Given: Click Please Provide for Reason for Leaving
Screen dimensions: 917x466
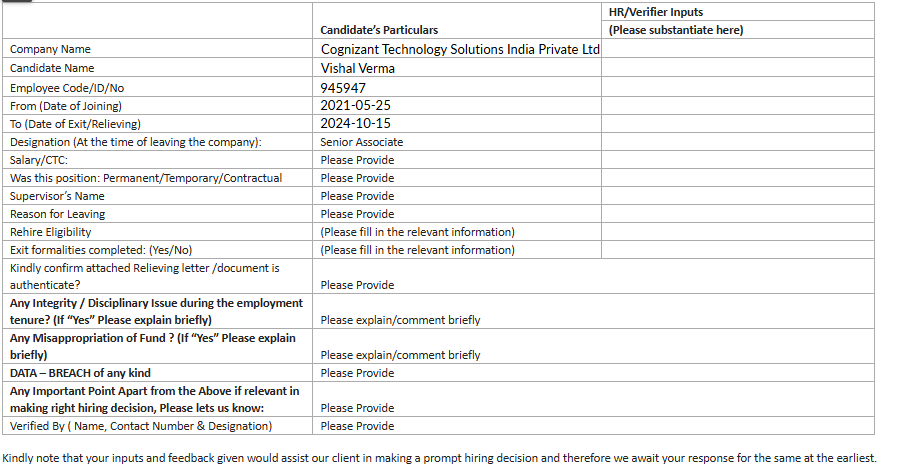Looking at the screenshot, I should [357, 214].
